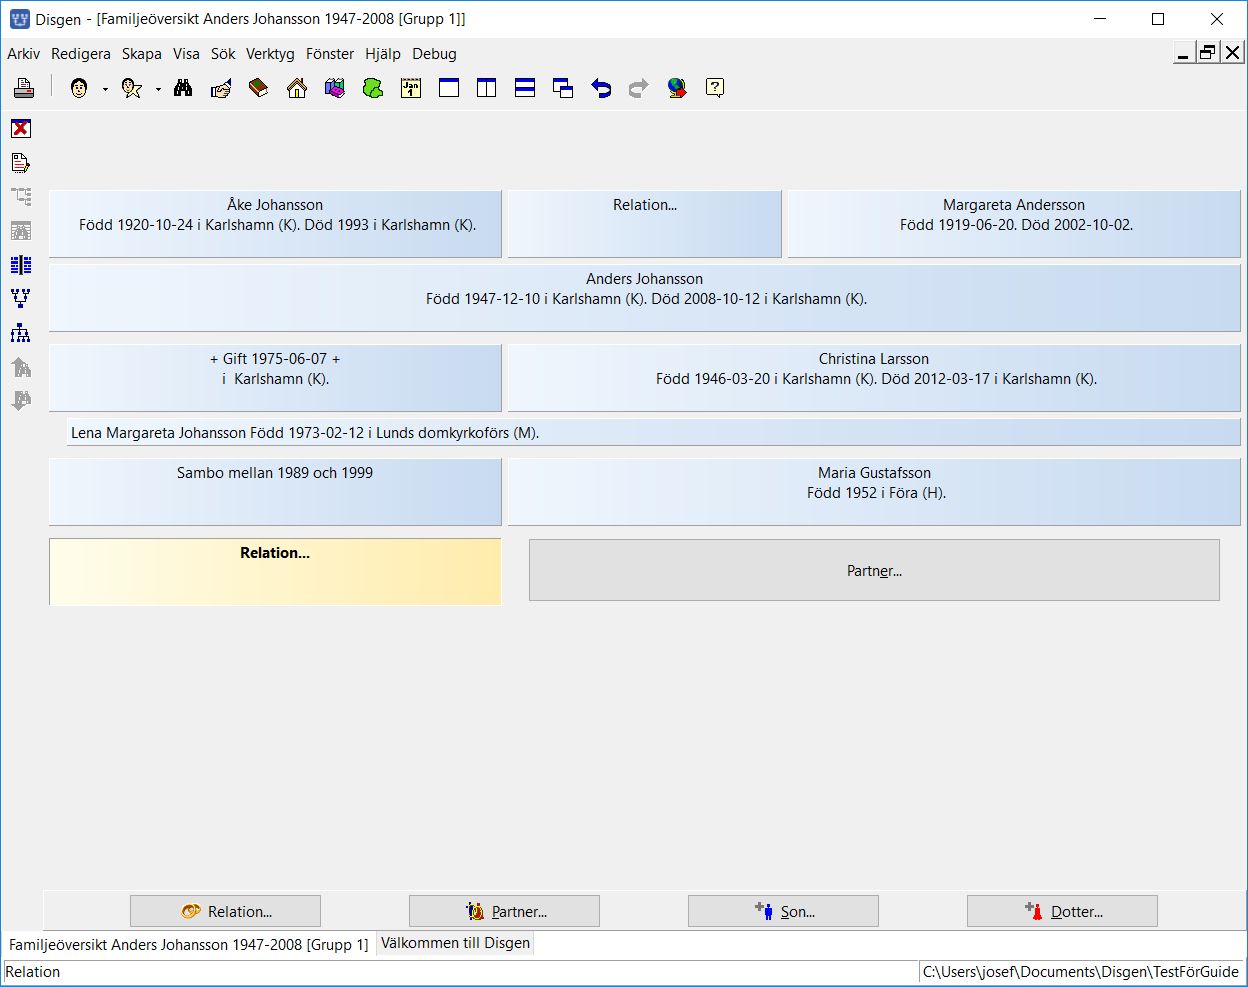1248x987 pixels.
Task: Select child Lena Margareta Johansson row
Action: point(654,433)
